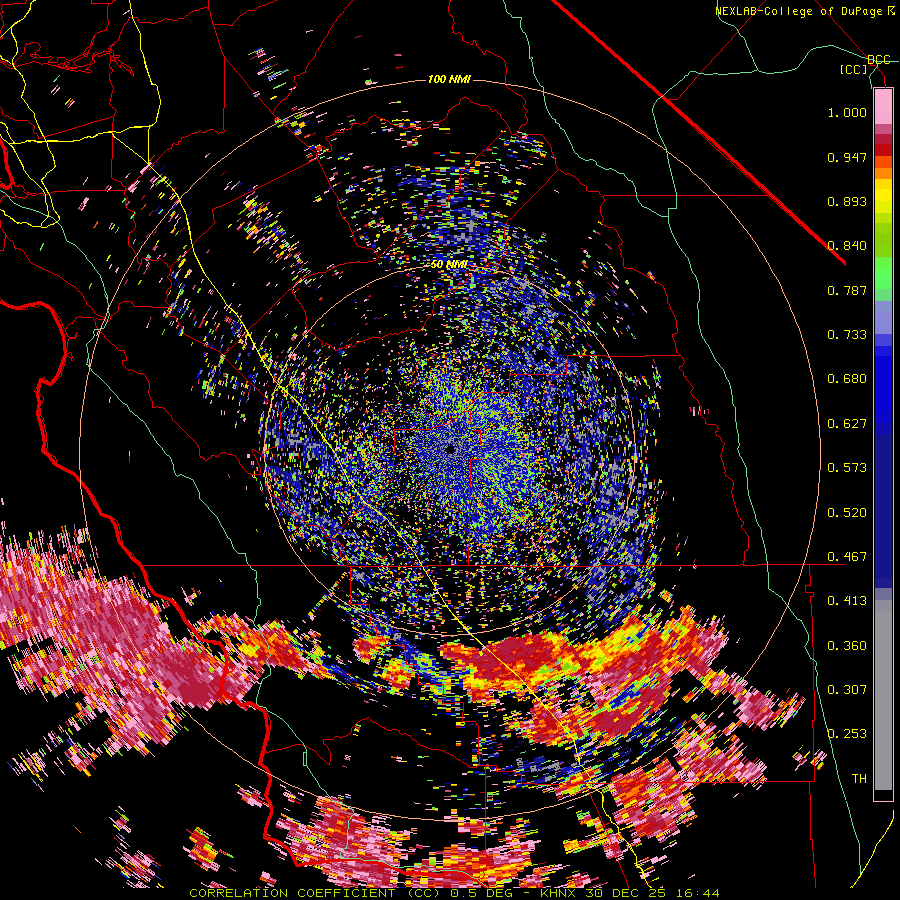Pick the light pink top color bar segment
Screen dimensions: 900x900
tap(883, 107)
